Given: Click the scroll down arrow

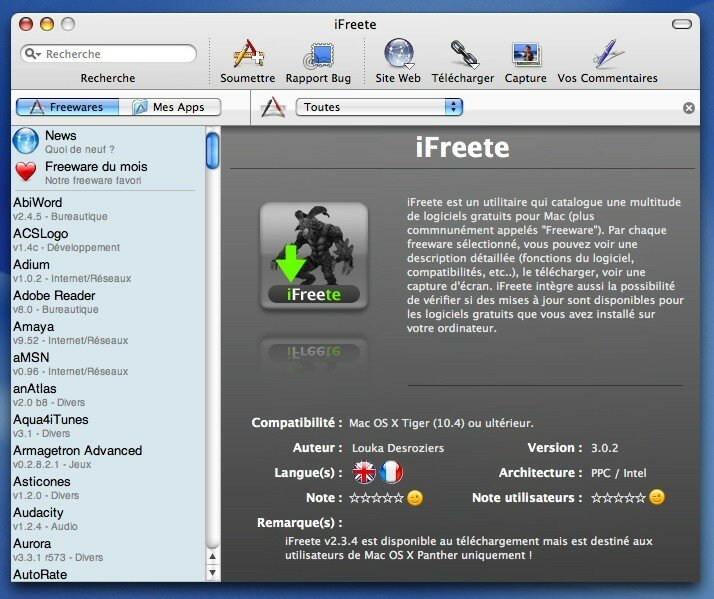Looking at the screenshot, I should click(213, 573).
